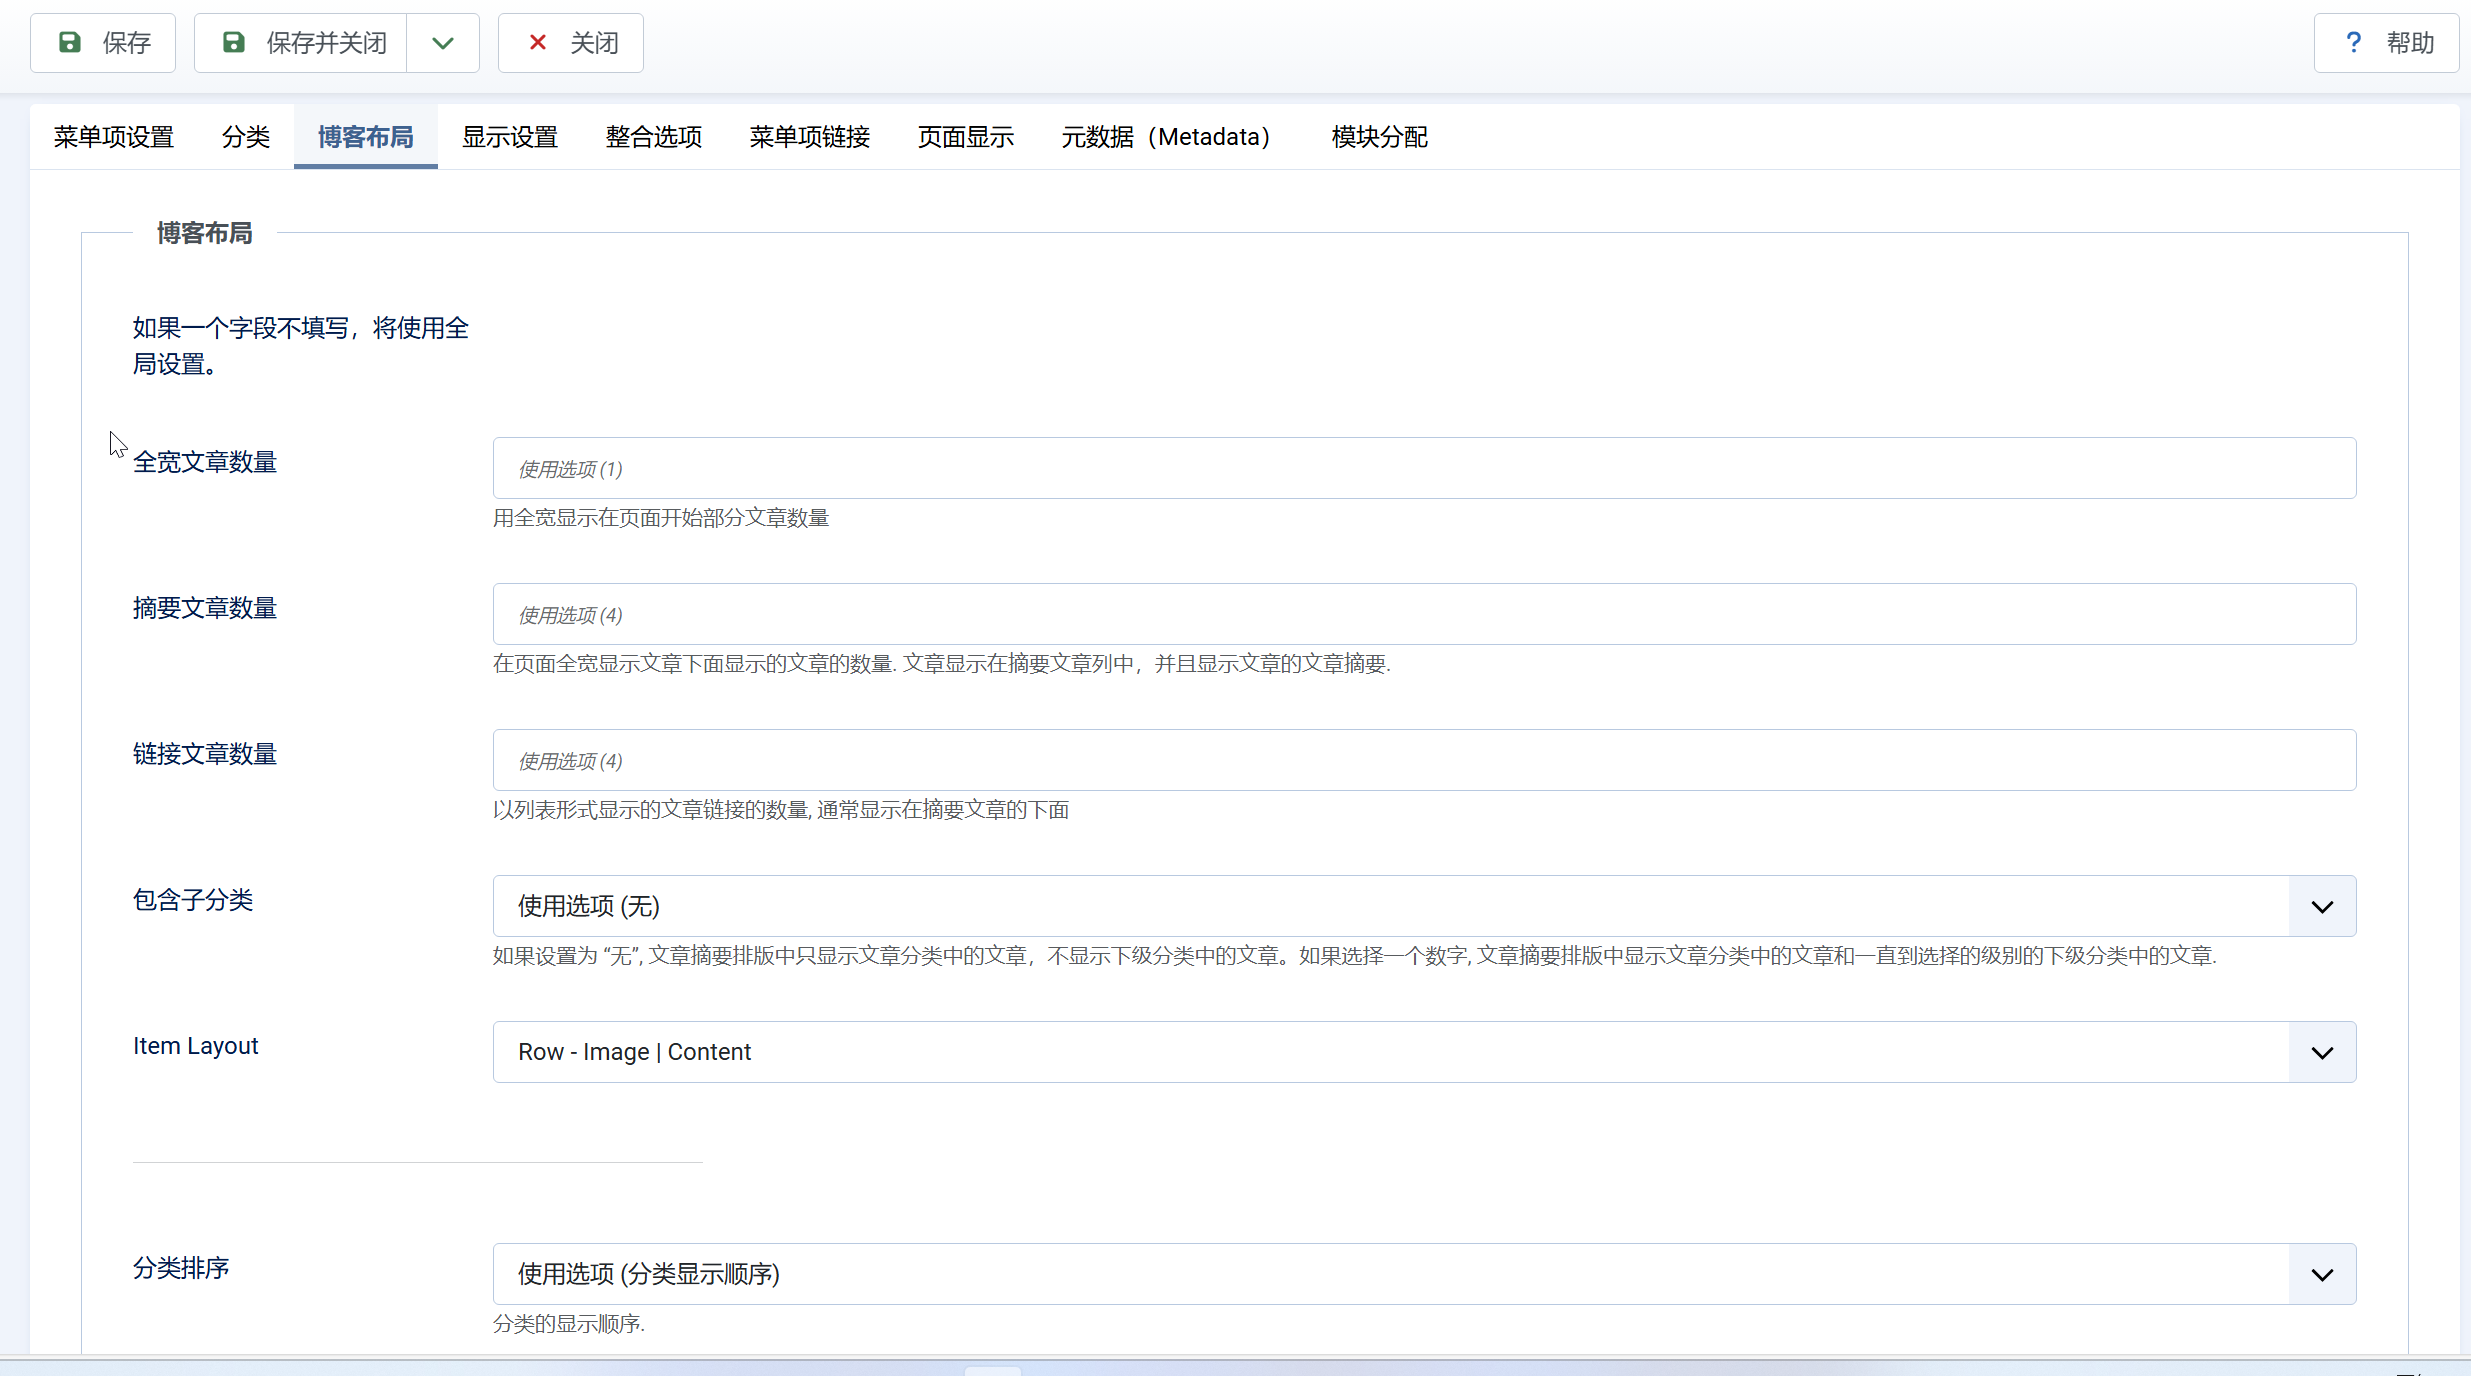The width and height of the screenshot is (2471, 1376).
Task: Click the green save icon on 保存 button
Action: tap(69, 43)
